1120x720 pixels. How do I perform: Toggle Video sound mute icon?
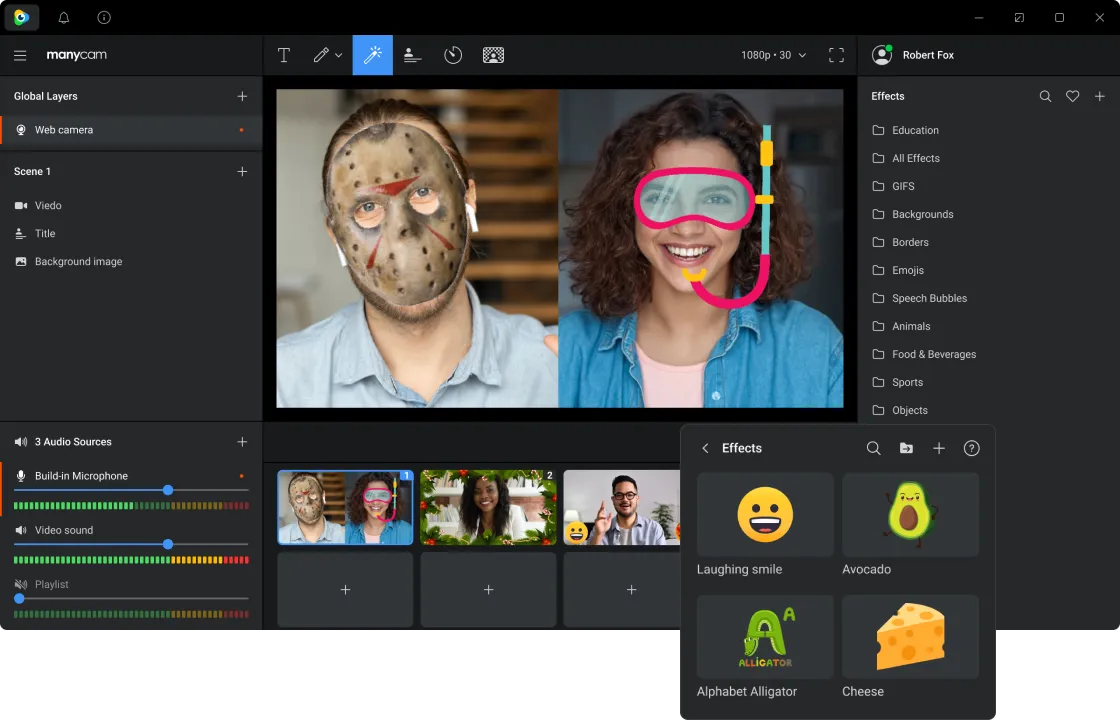coord(21,530)
